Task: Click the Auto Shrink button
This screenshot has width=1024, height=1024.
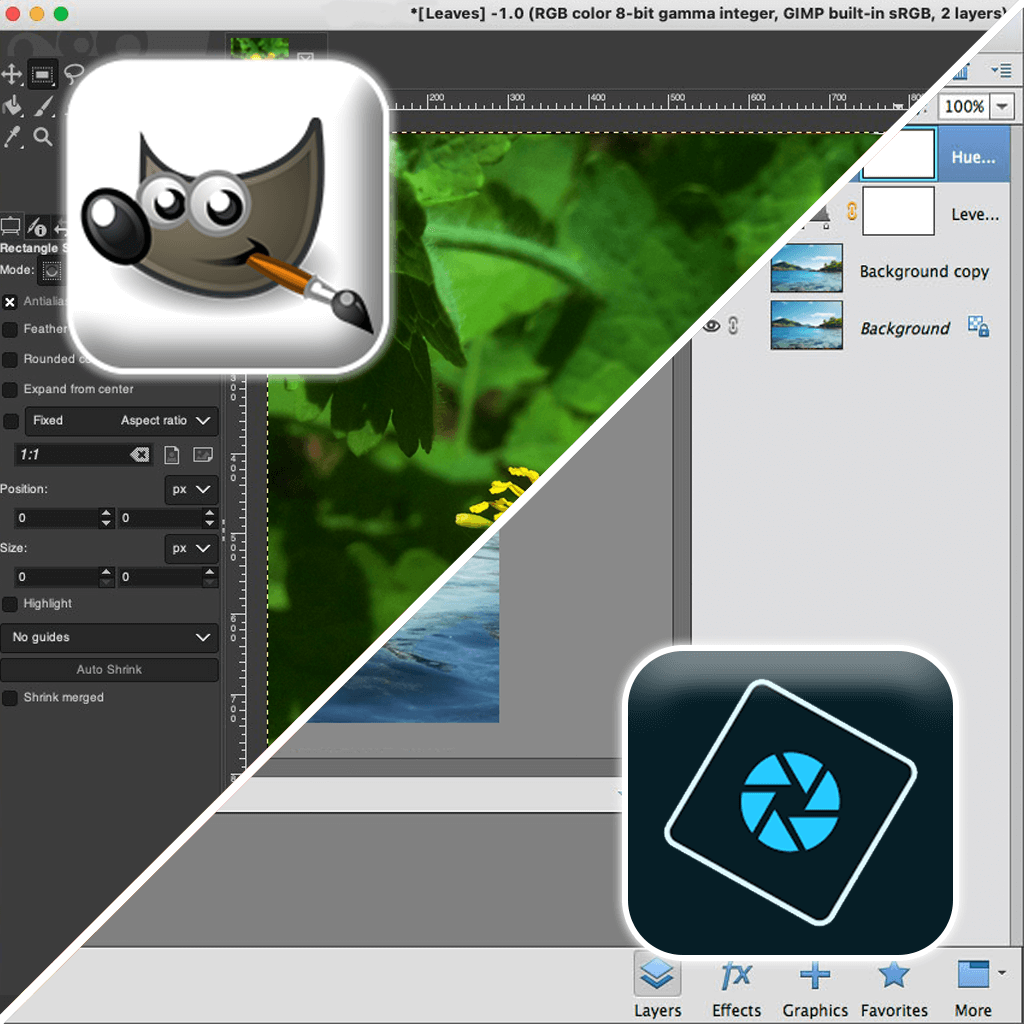Action: [x=109, y=669]
